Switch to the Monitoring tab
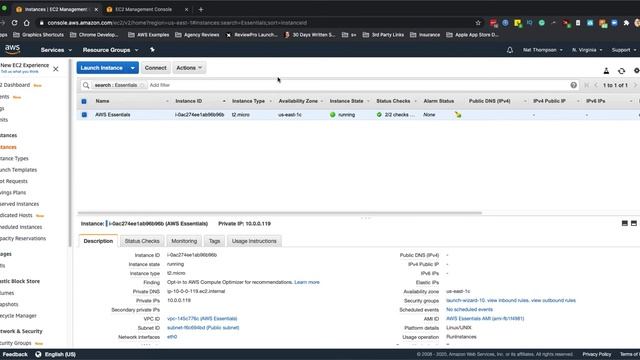The width and height of the screenshot is (640, 360). tap(184, 241)
